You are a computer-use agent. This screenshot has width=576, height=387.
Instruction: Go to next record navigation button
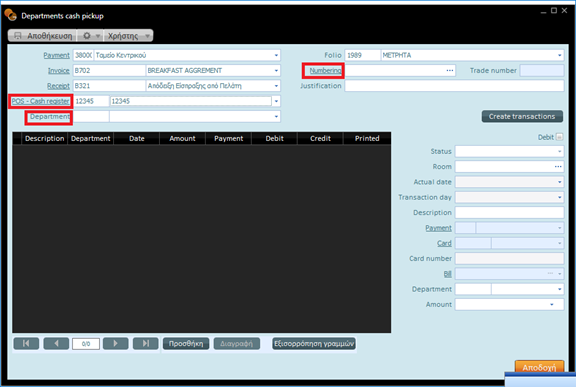(116, 343)
